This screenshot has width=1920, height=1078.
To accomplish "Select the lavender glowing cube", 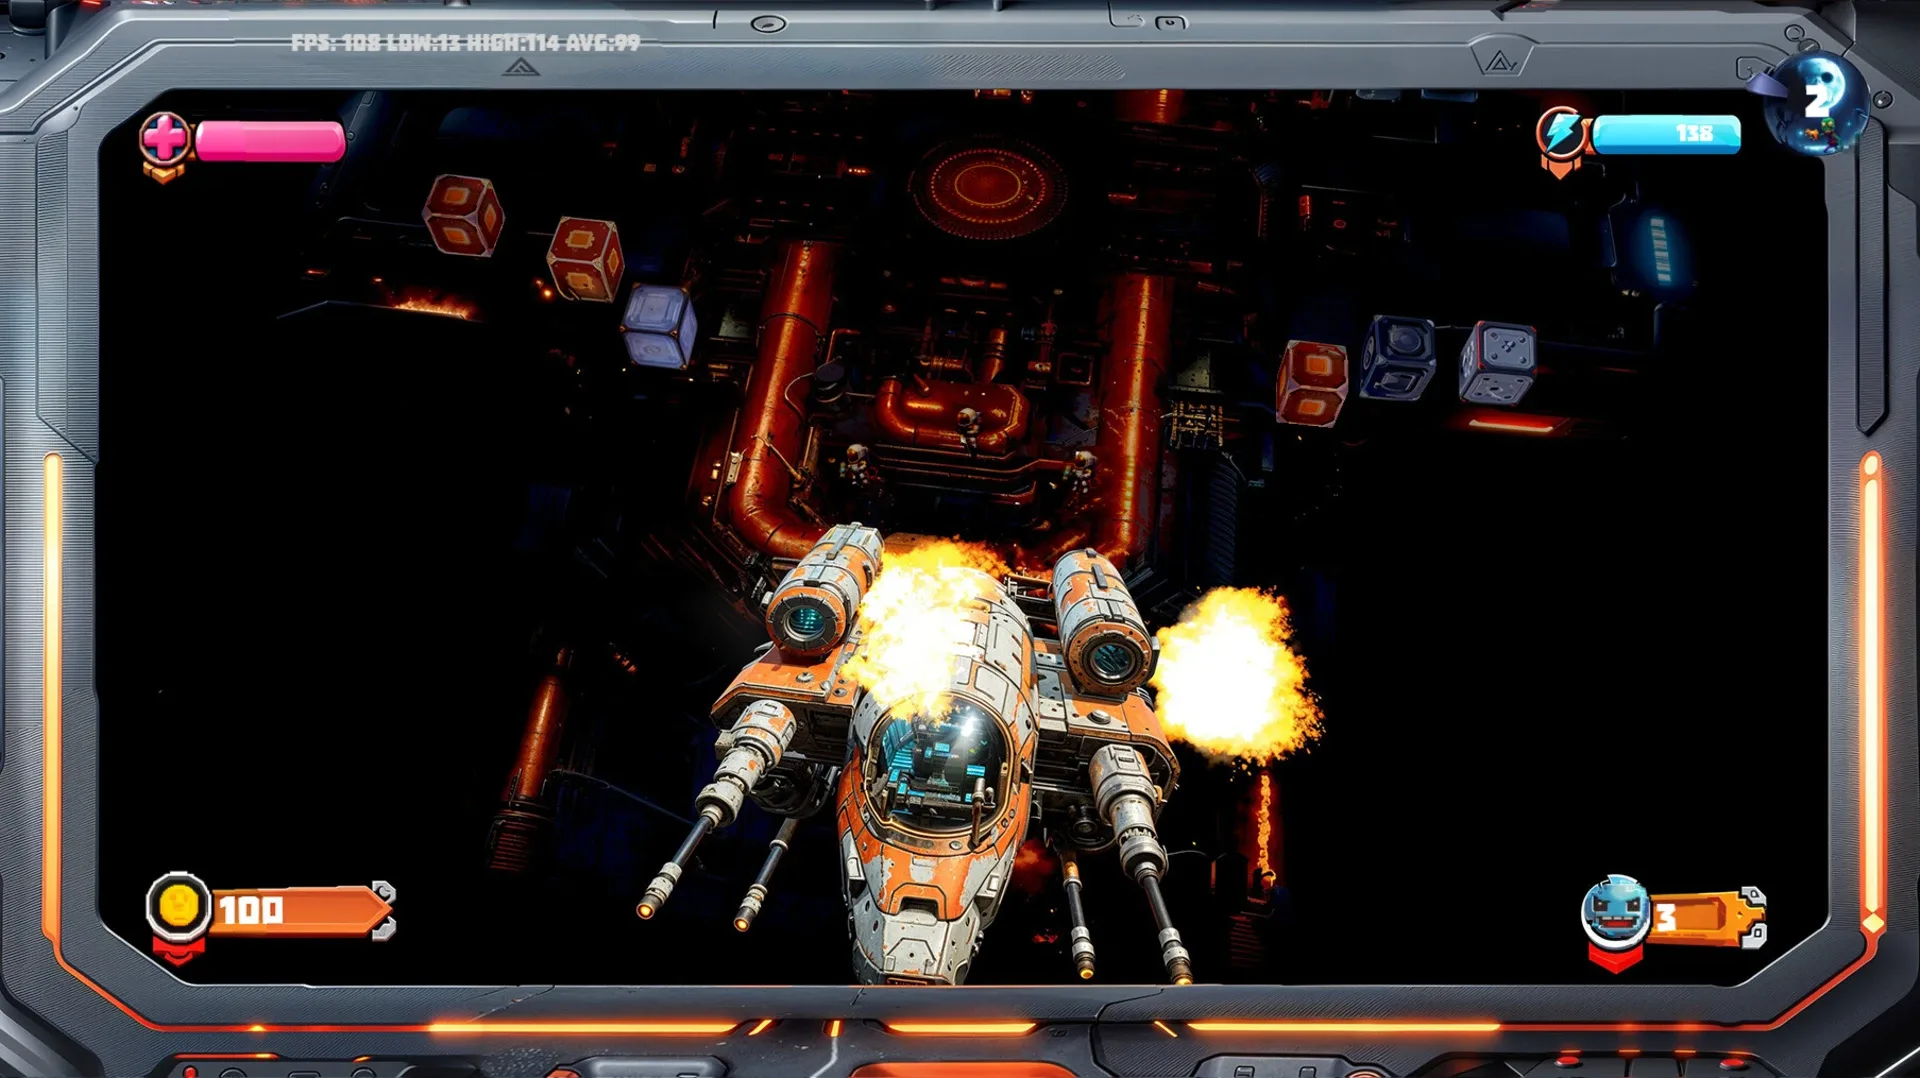I will coord(658,326).
